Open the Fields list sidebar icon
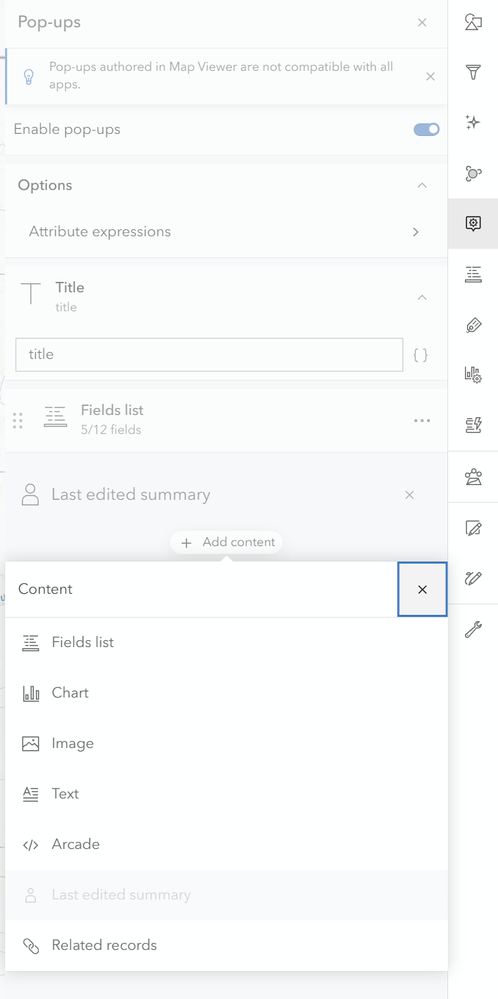The image size is (498, 999). 473,274
